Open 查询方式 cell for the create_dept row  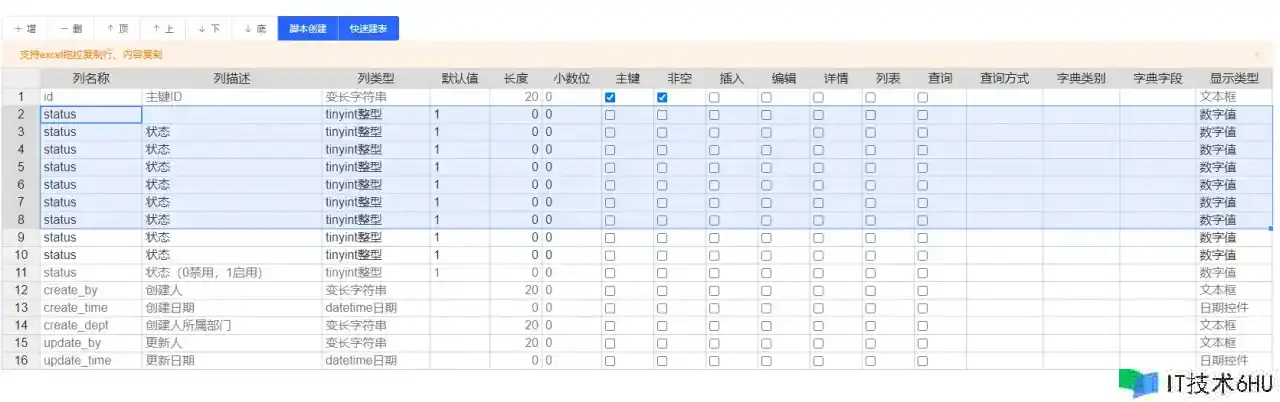(x=1004, y=325)
